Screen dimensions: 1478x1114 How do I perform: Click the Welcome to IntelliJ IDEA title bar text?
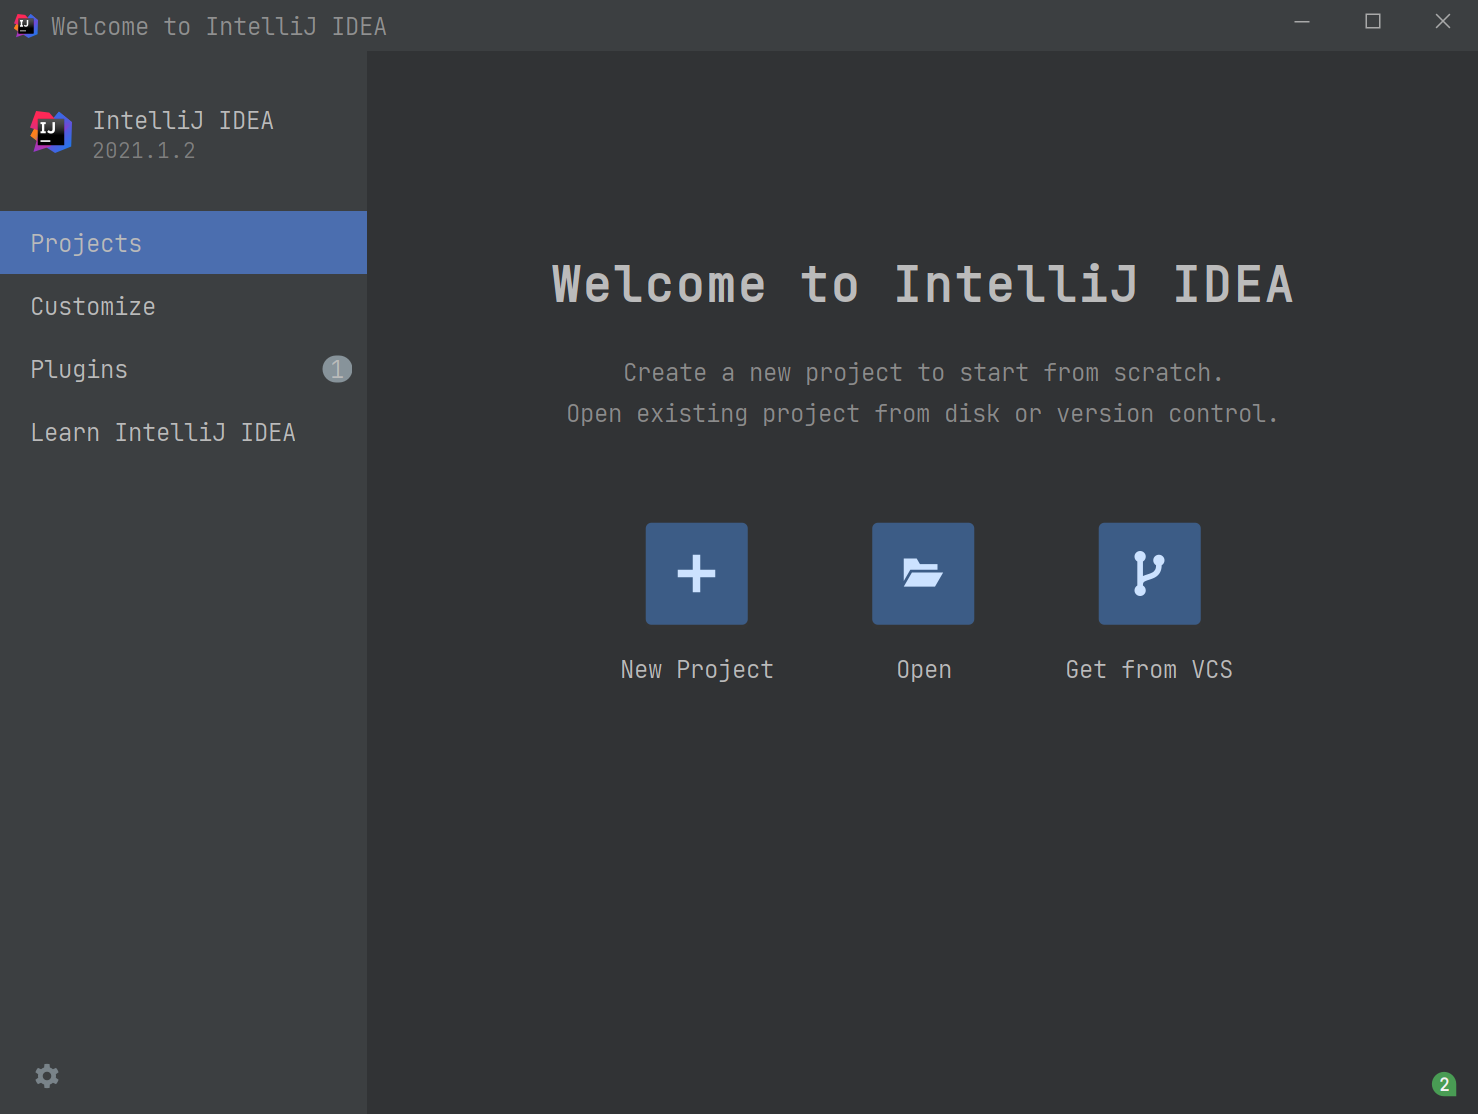pyautogui.click(x=219, y=26)
